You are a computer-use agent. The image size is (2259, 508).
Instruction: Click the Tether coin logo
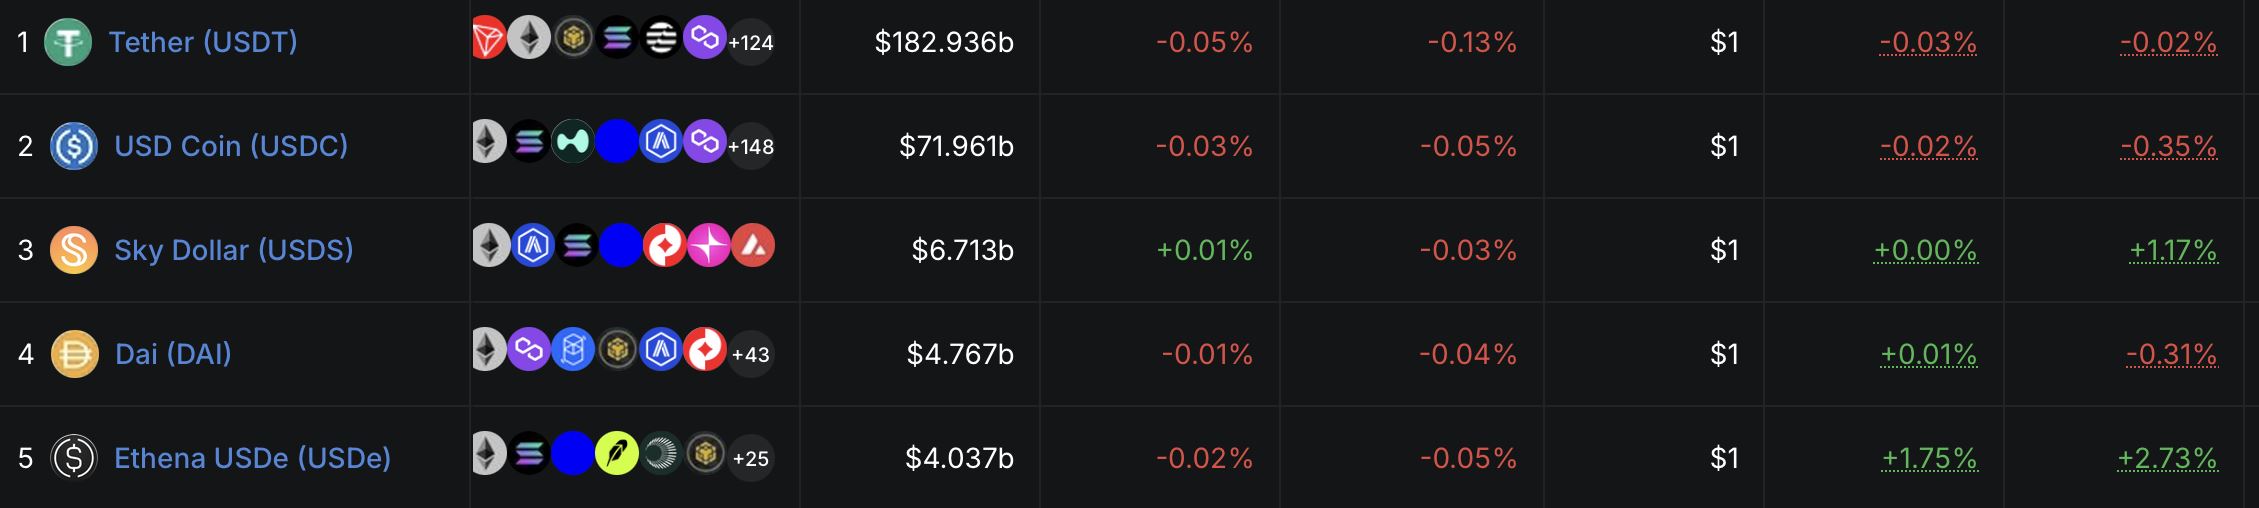[x=68, y=42]
